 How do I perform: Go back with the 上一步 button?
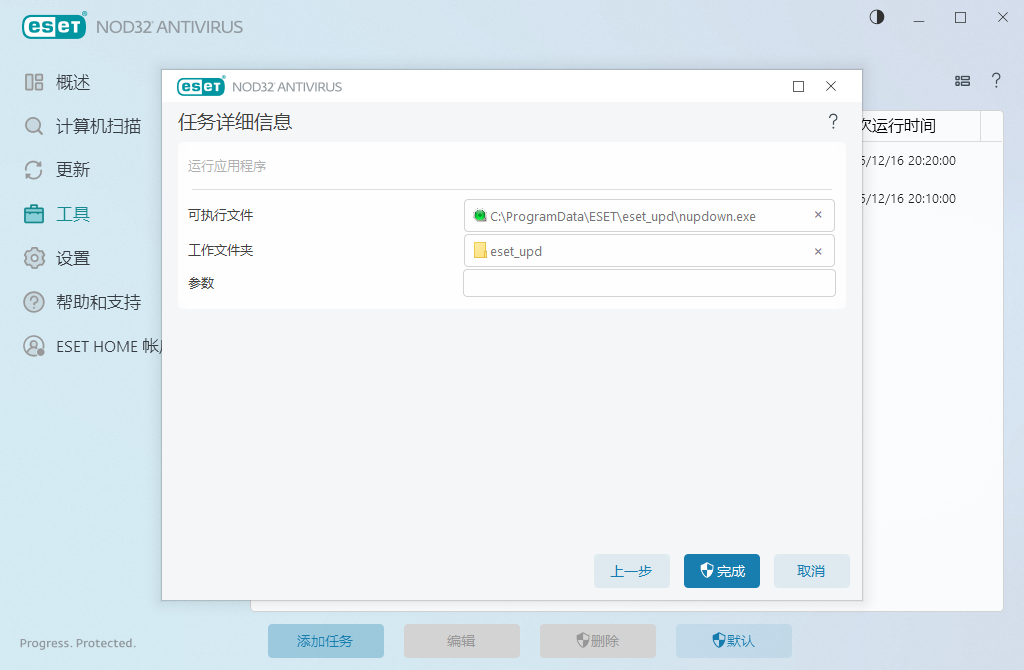[631, 571]
